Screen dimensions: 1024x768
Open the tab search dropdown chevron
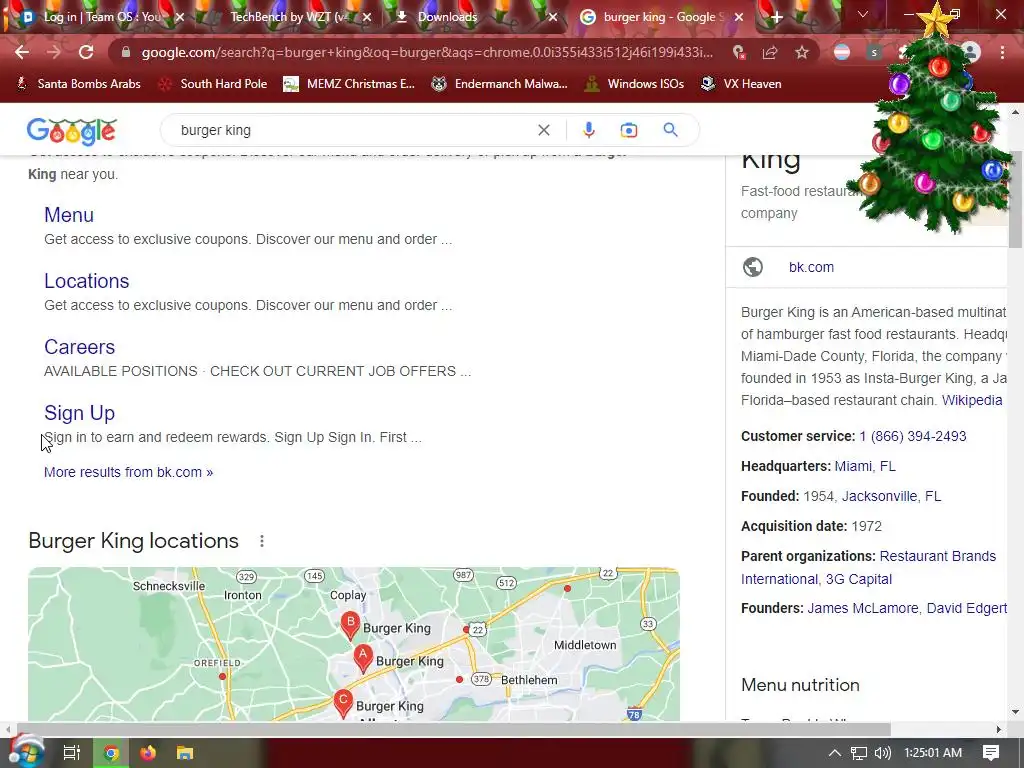click(x=863, y=14)
